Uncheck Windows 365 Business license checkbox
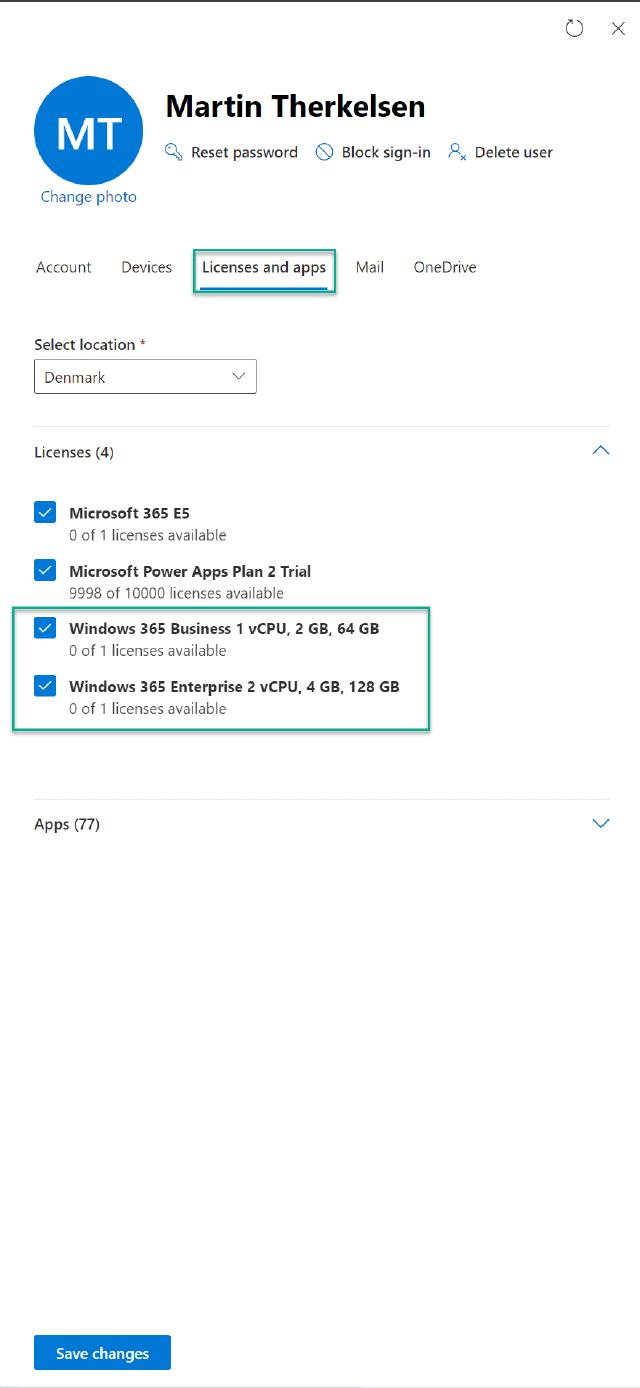This screenshot has width=640, height=1388. point(45,628)
